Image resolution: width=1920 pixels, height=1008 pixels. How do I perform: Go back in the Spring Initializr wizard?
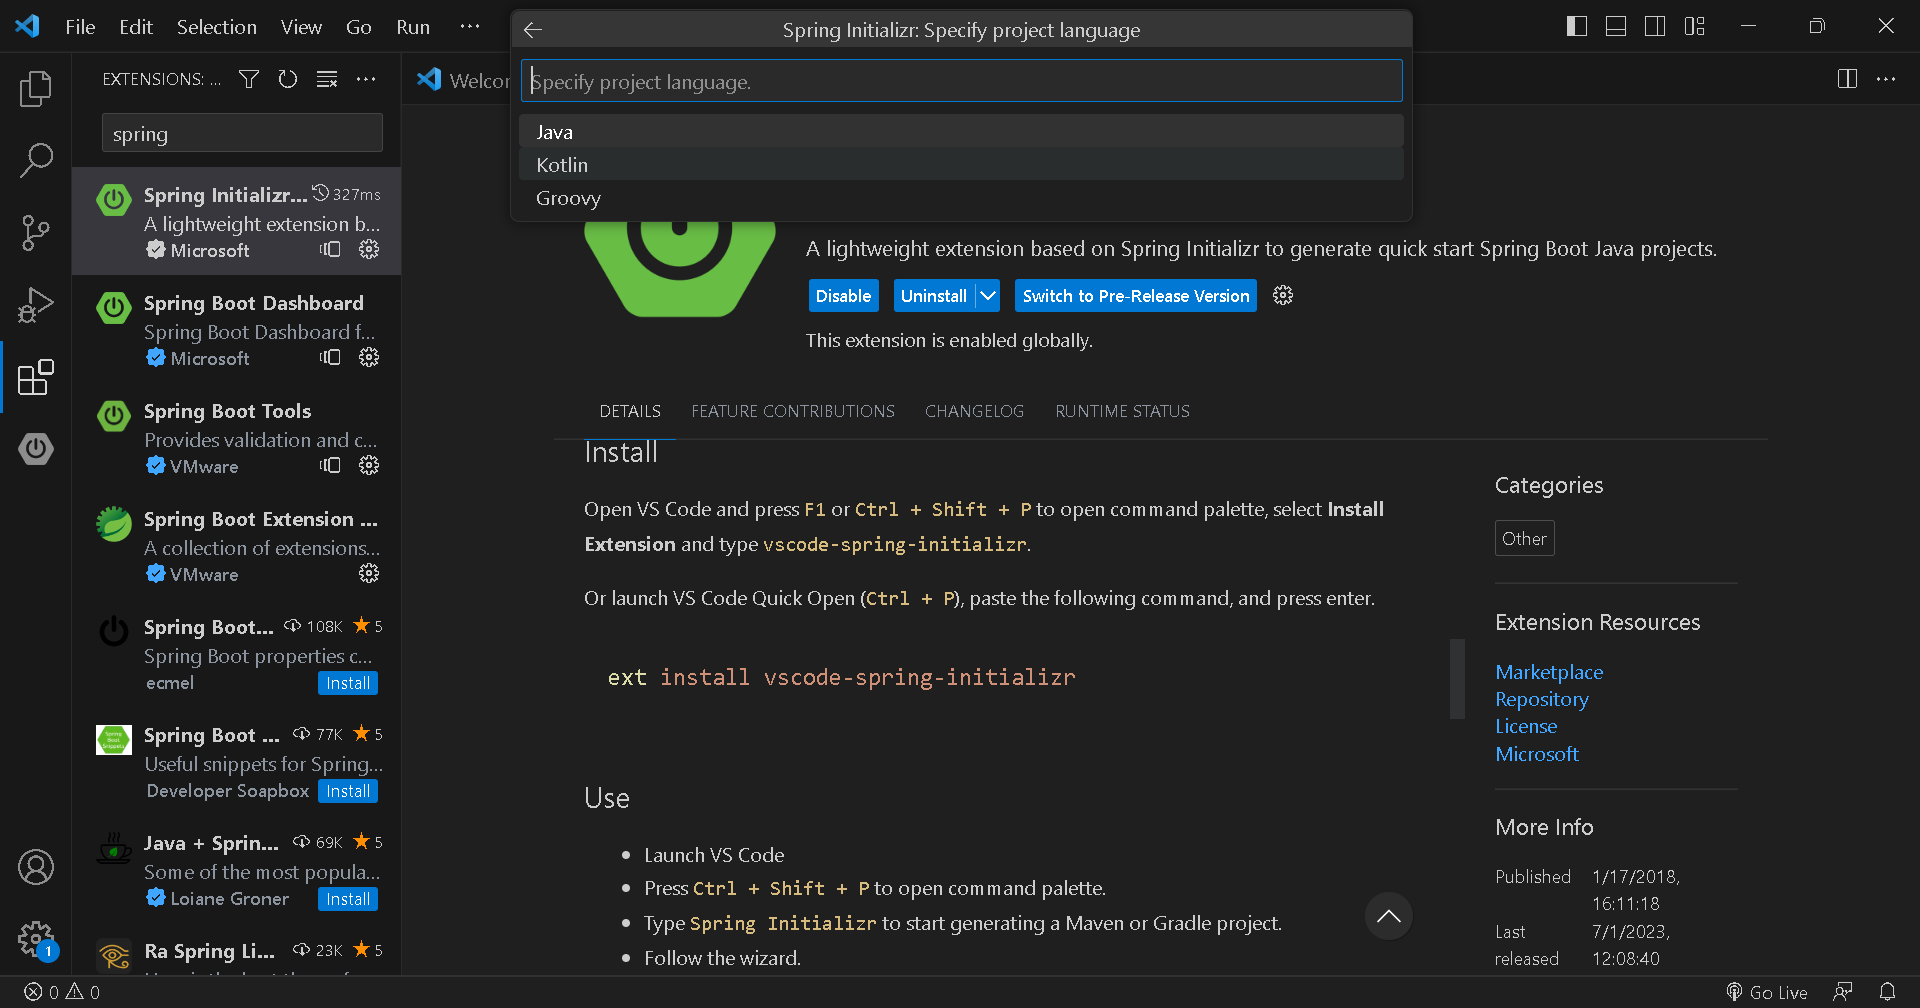click(x=533, y=30)
